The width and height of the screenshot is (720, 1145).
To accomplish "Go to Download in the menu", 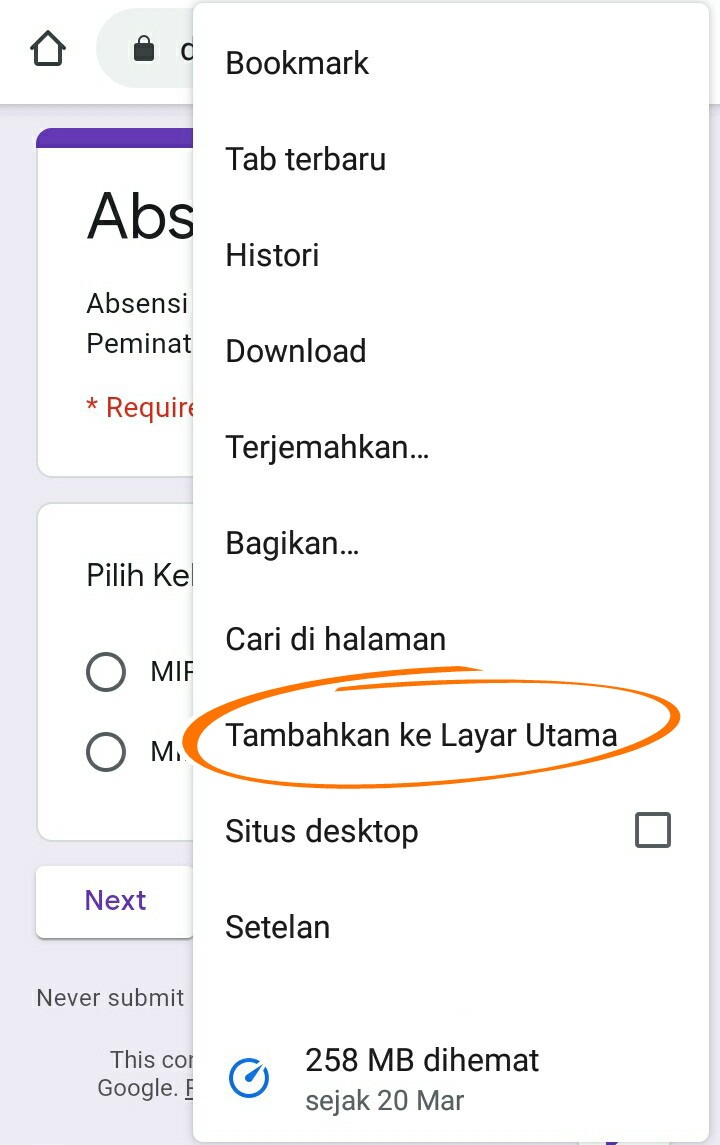I will pyautogui.click(x=296, y=351).
